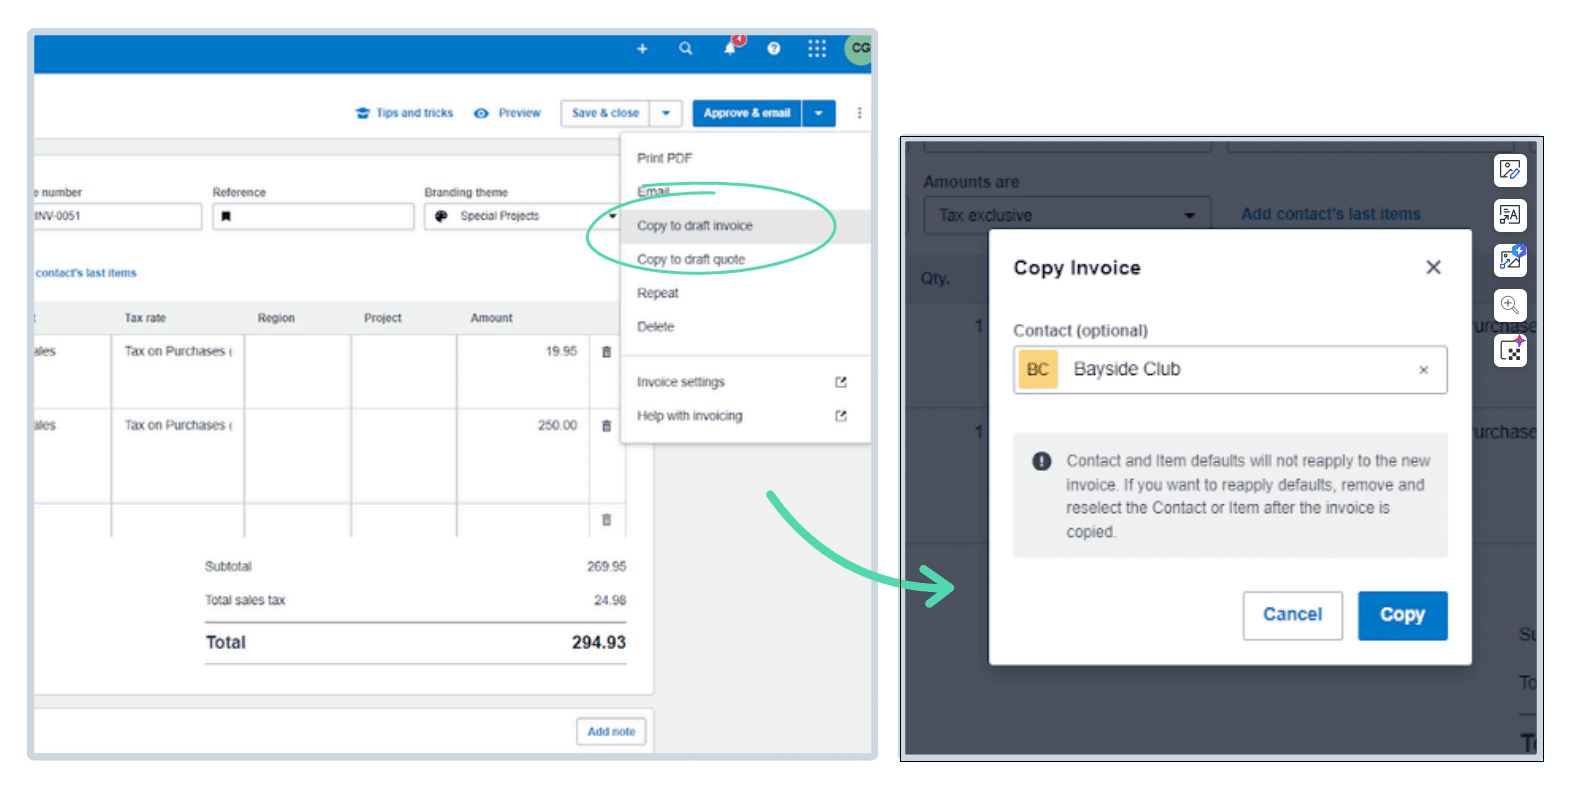The width and height of the screenshot is (1572, 790).
Task: Open the apps grid icon
Action: [817, 48]
